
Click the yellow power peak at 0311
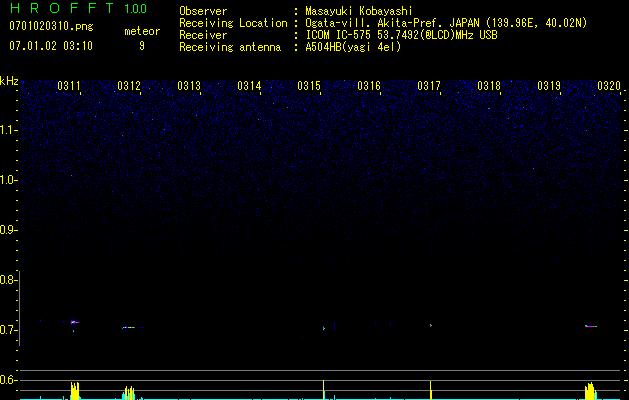75,390
